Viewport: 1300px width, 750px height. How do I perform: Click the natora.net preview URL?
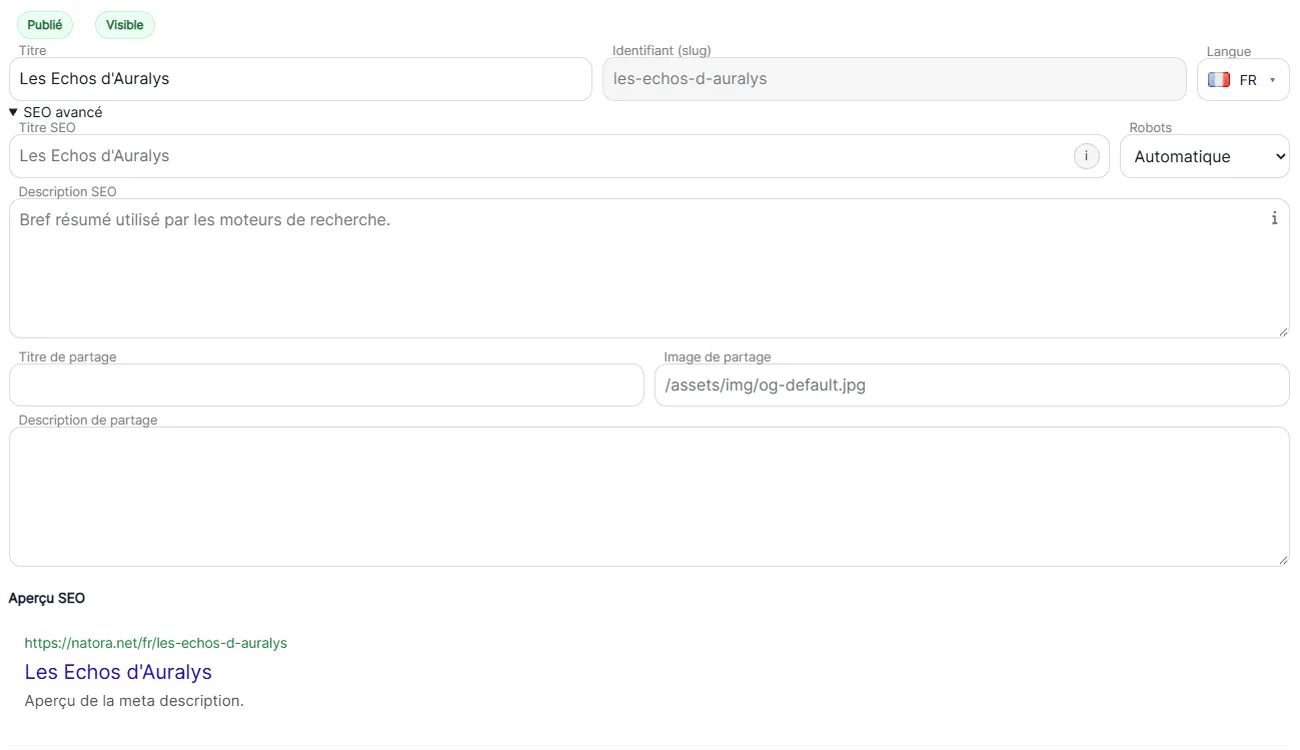156,643
